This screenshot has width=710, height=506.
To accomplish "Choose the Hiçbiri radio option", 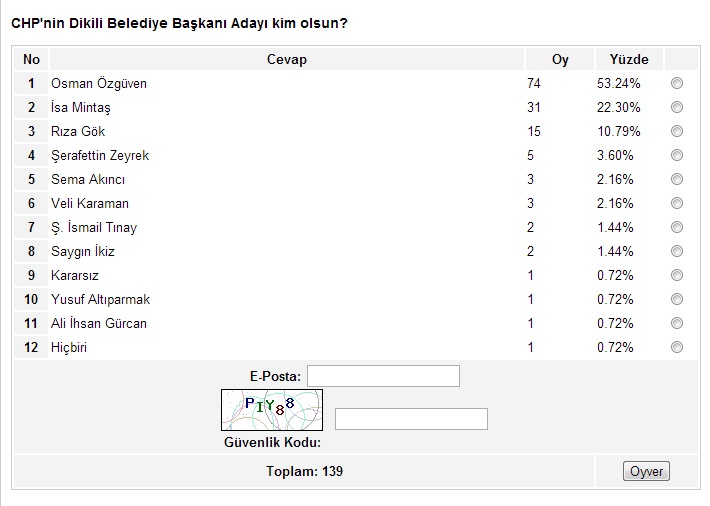I will [677, 347].
